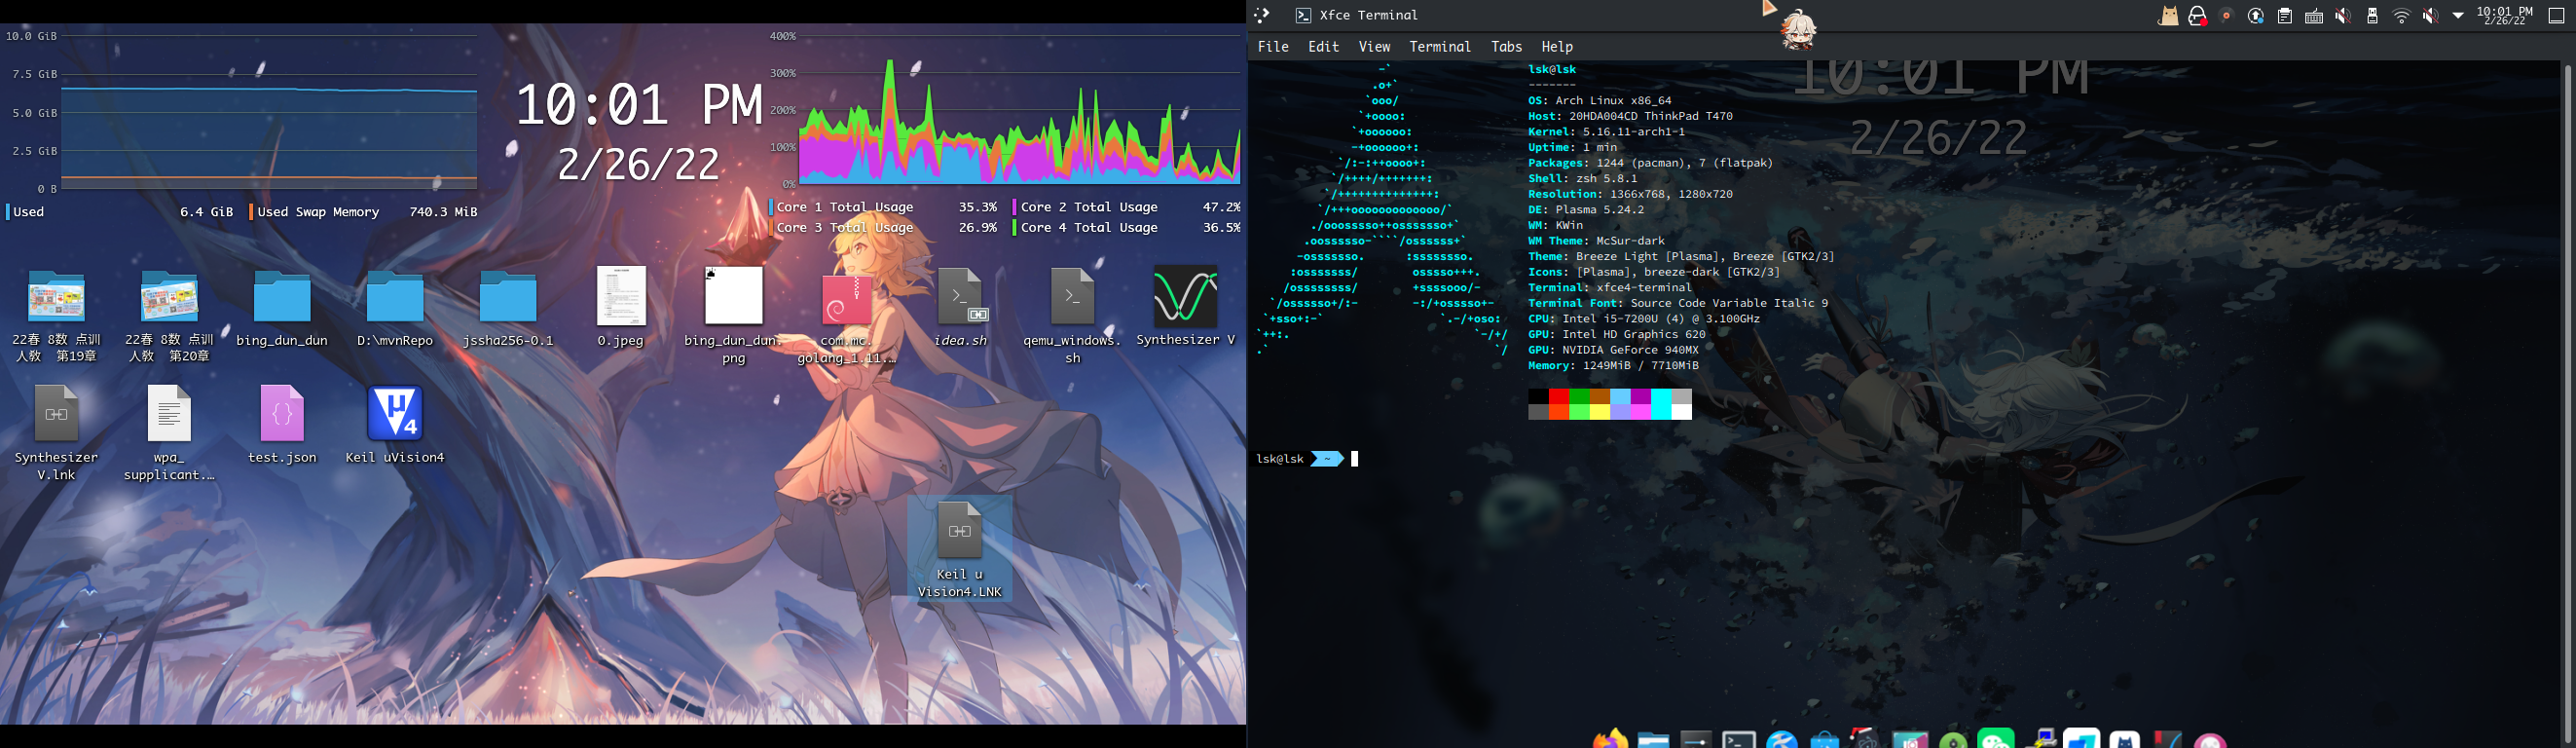Open the Edit menu in Xfce Terminal

(1323, 47)
